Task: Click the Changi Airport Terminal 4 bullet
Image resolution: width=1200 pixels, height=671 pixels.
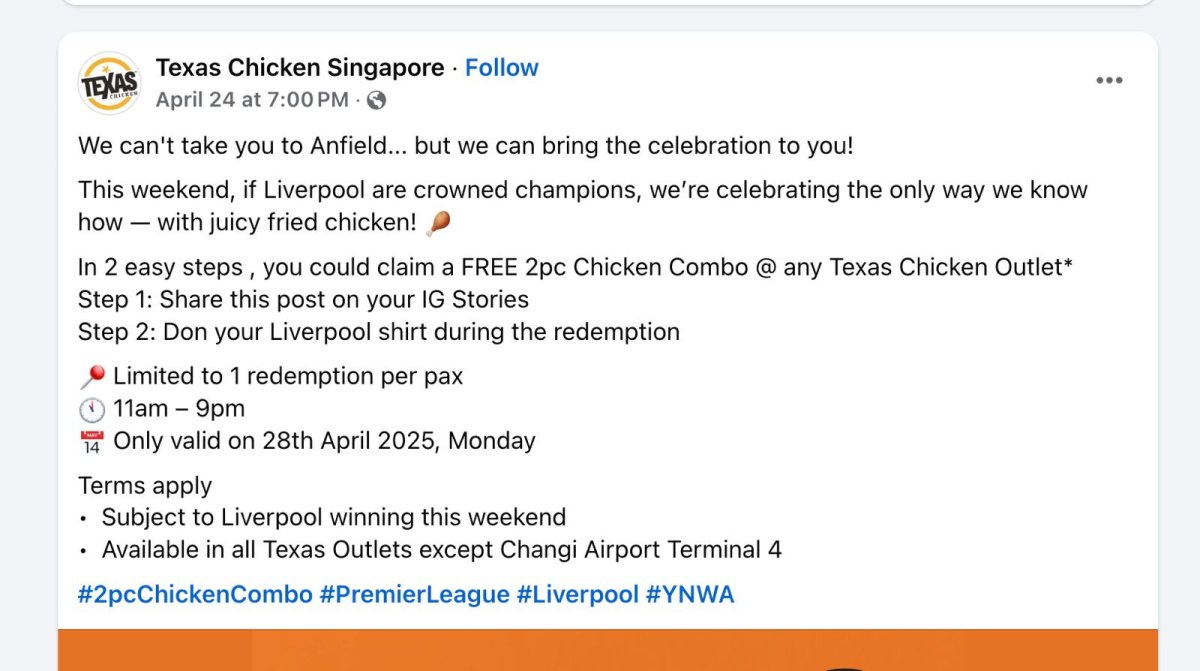Action: click(441, 549)
